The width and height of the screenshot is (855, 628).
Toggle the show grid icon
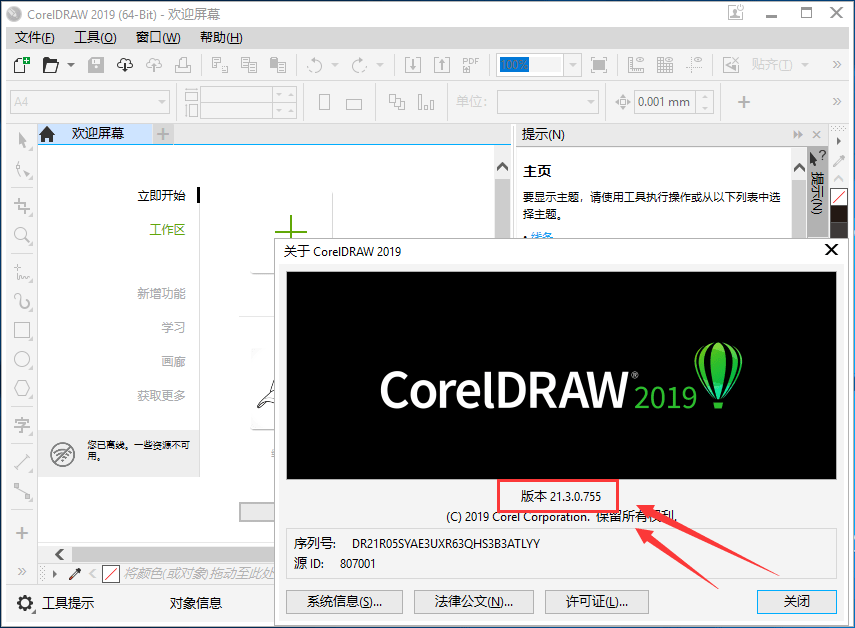tap(665, 65)
